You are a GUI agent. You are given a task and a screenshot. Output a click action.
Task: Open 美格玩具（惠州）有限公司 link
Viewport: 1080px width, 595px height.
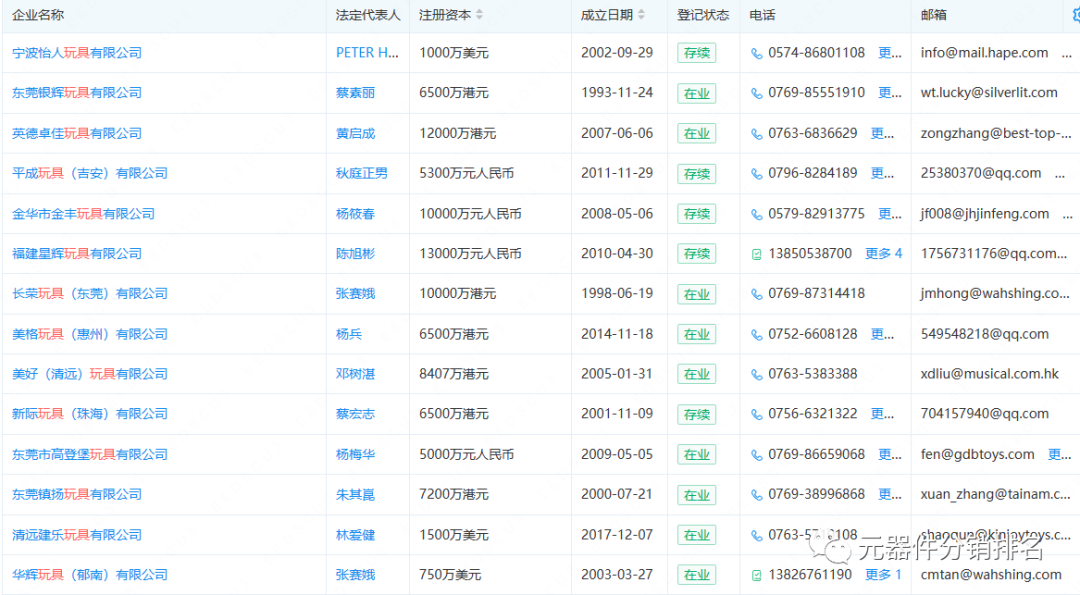click(x=90, y=335)
